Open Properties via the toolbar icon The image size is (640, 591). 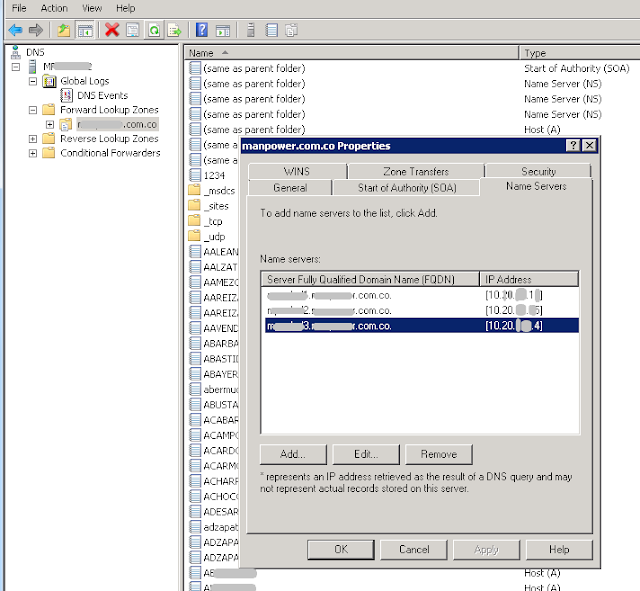(x=133, y=30)
